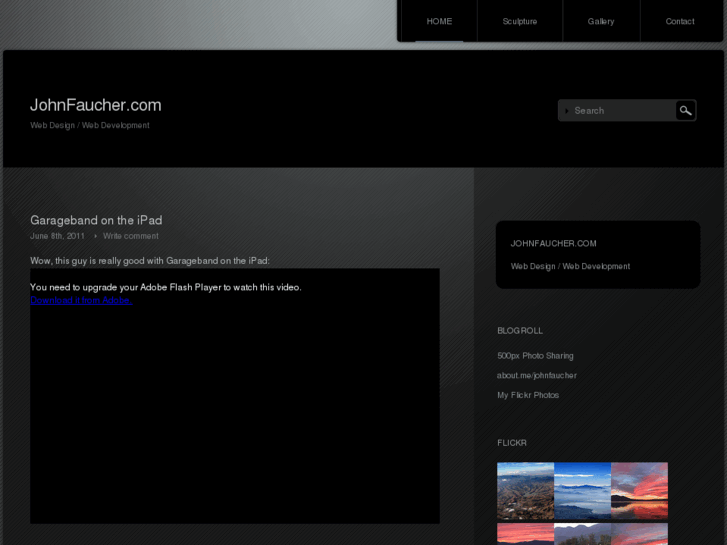Image resolution: width=727 pixels, height=545 pixels.
Task: Open the Gallery menu item
Action: [601, 21]
